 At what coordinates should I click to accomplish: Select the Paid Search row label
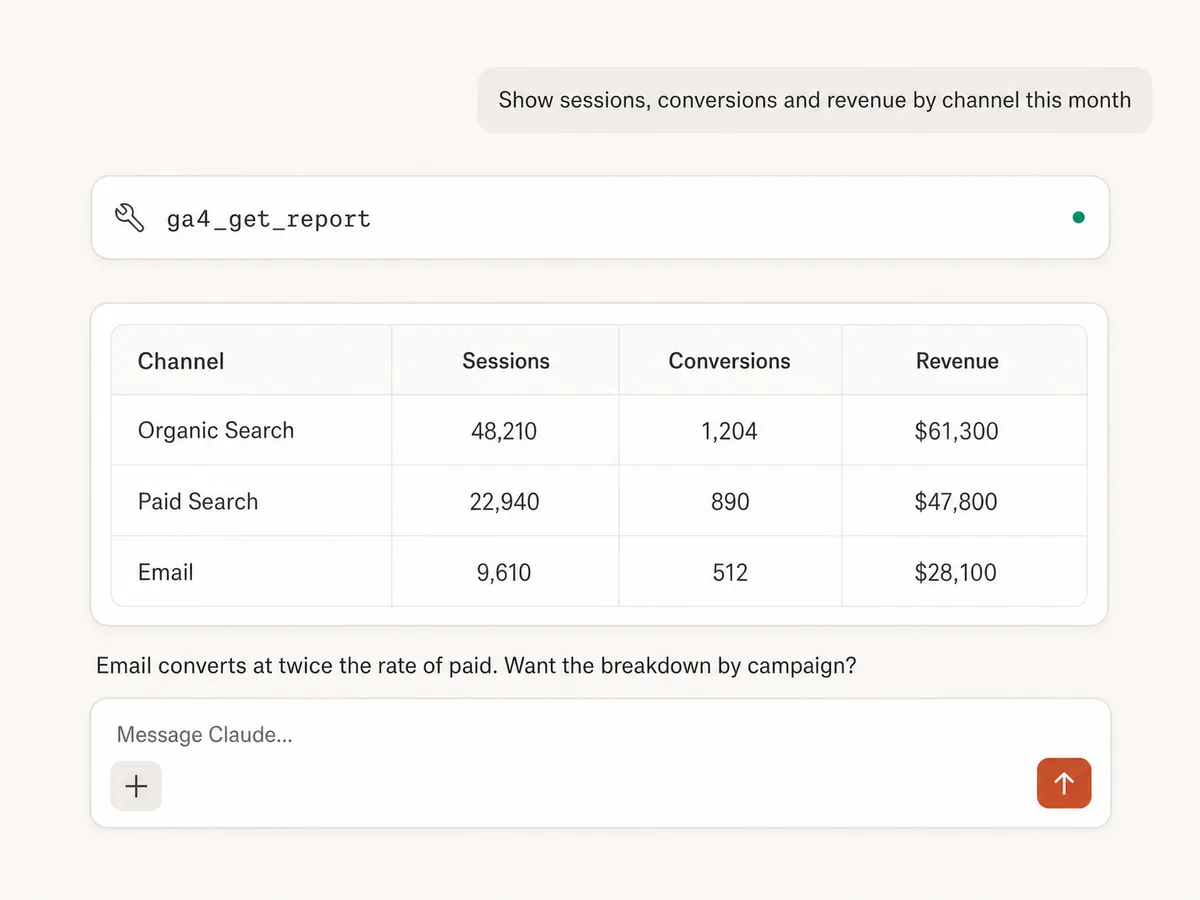(198, 502)
